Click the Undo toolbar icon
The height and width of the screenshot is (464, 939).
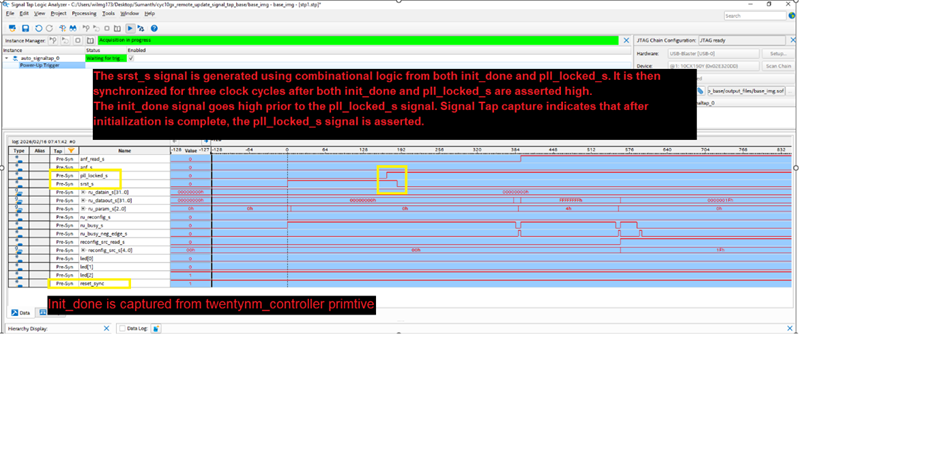coord(38,28)
